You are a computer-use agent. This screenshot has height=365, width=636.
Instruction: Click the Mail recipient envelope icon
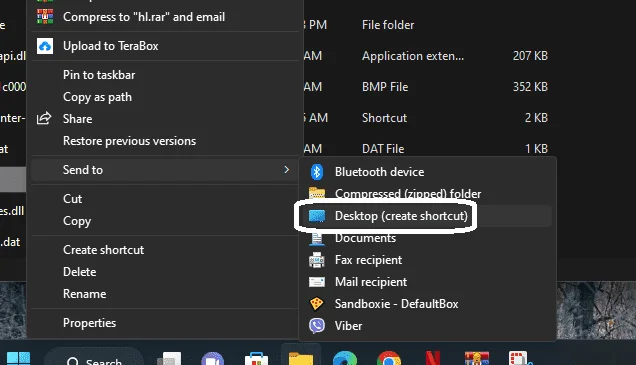(317, 282)
